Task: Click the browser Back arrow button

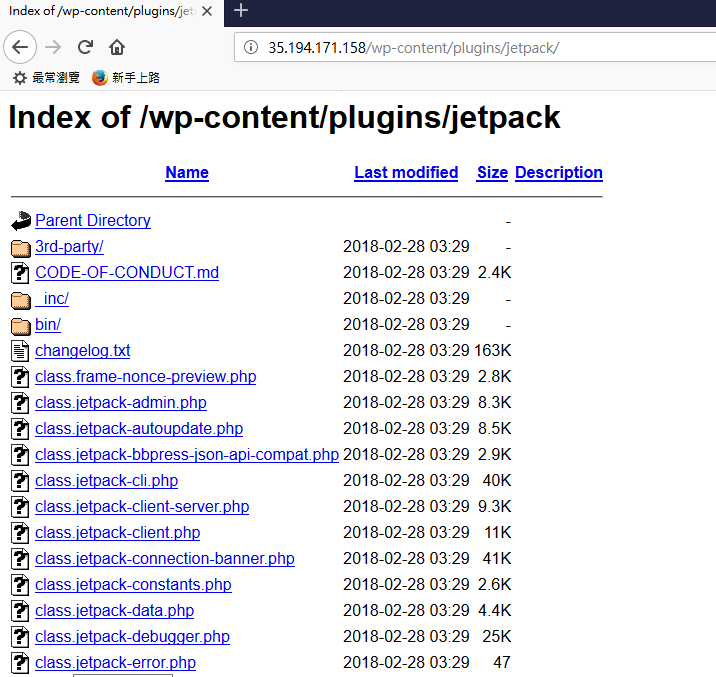Action: tap(20, 47)
